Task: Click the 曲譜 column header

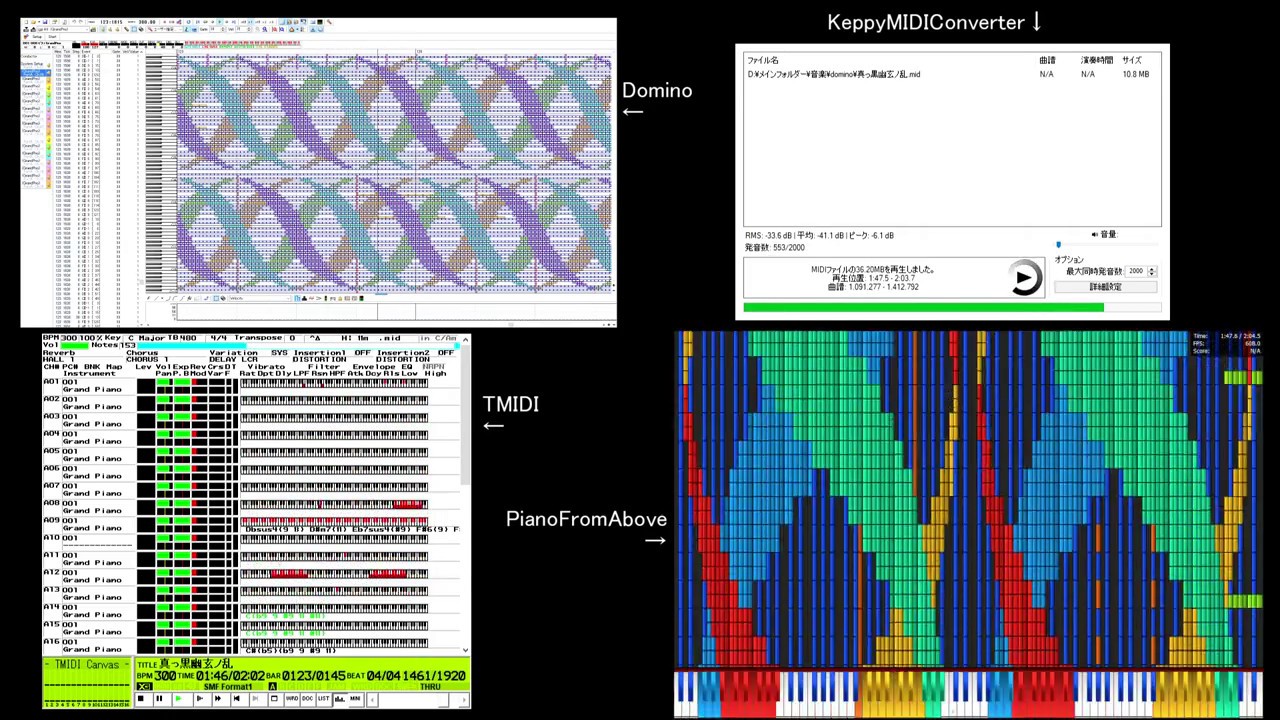Action: click(1047, 61)
